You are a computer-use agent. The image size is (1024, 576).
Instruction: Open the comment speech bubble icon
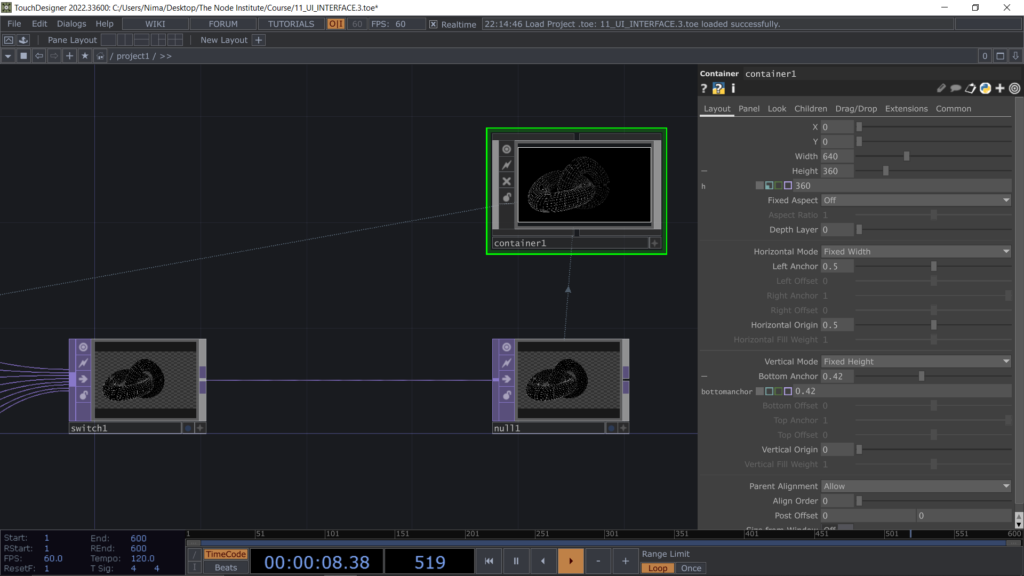coord(955,88)
